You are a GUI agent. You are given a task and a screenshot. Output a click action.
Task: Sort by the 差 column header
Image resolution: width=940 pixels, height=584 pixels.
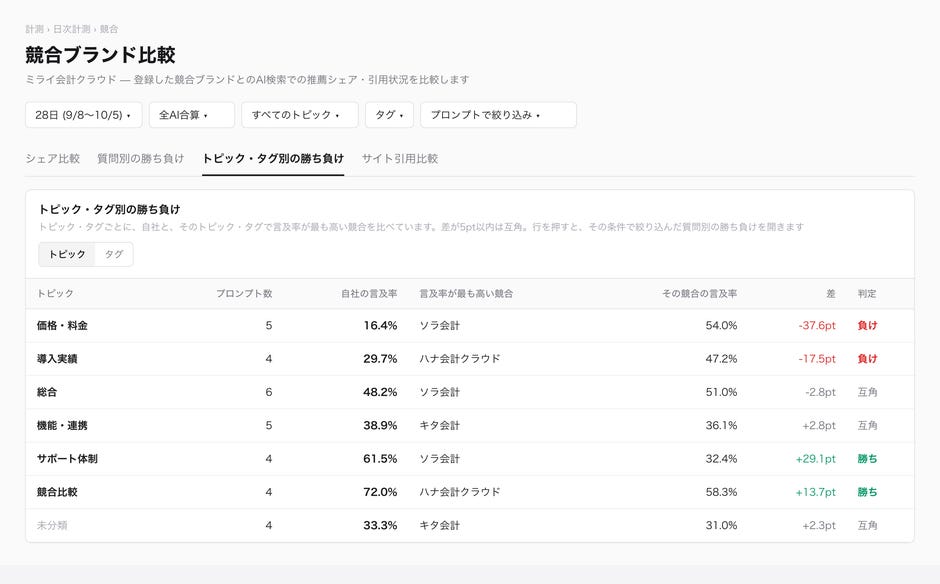[831, 293]
